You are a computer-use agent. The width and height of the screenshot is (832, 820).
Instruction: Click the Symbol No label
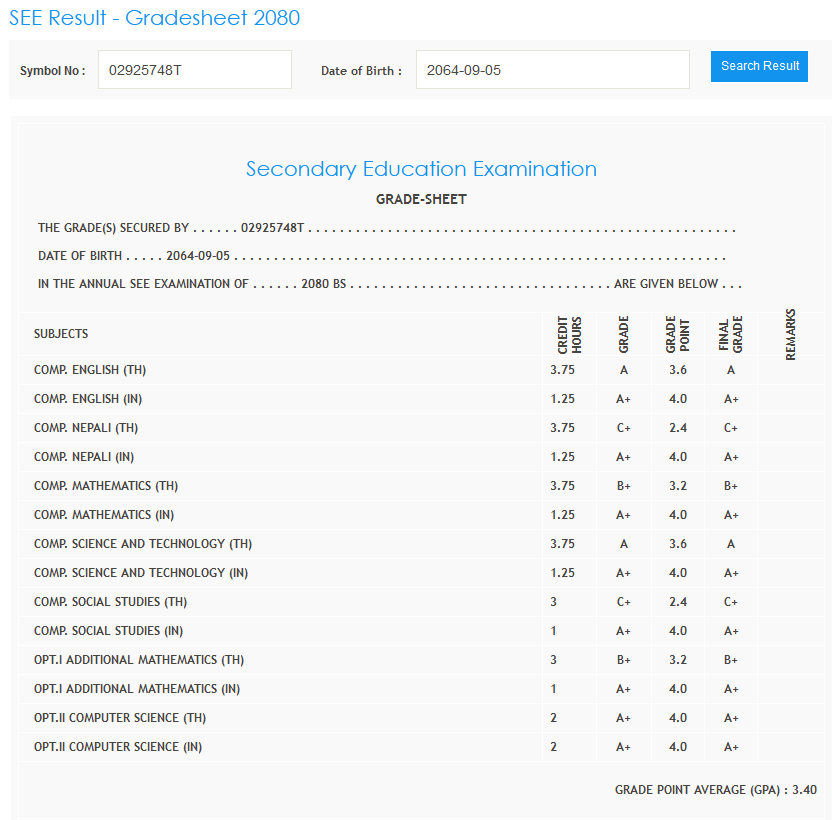(52, 71)
